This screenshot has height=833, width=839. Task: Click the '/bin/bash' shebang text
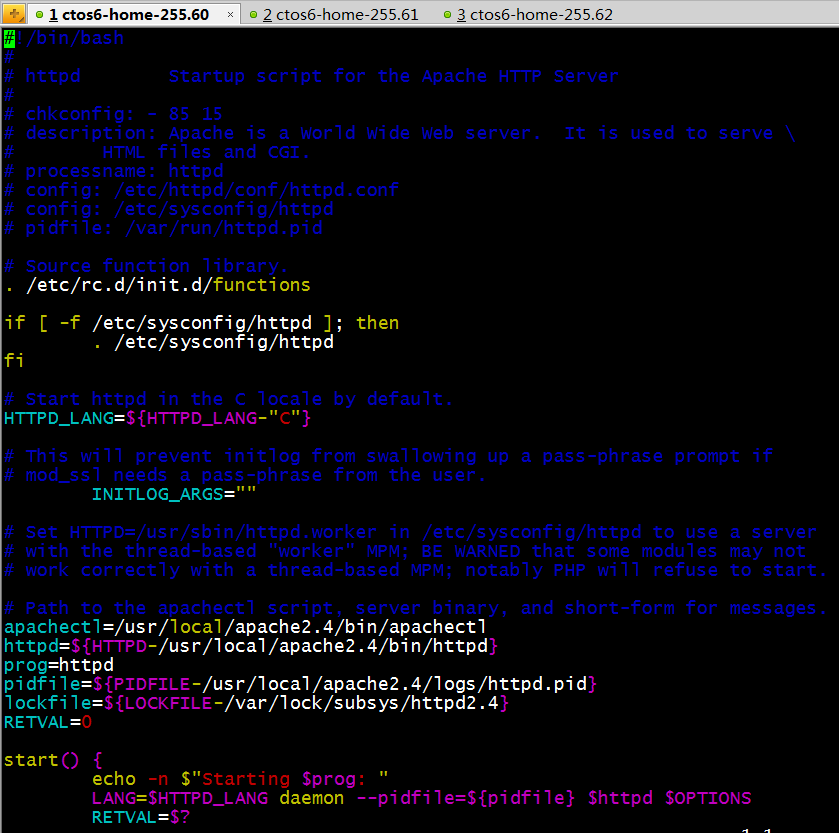point(74,39)
